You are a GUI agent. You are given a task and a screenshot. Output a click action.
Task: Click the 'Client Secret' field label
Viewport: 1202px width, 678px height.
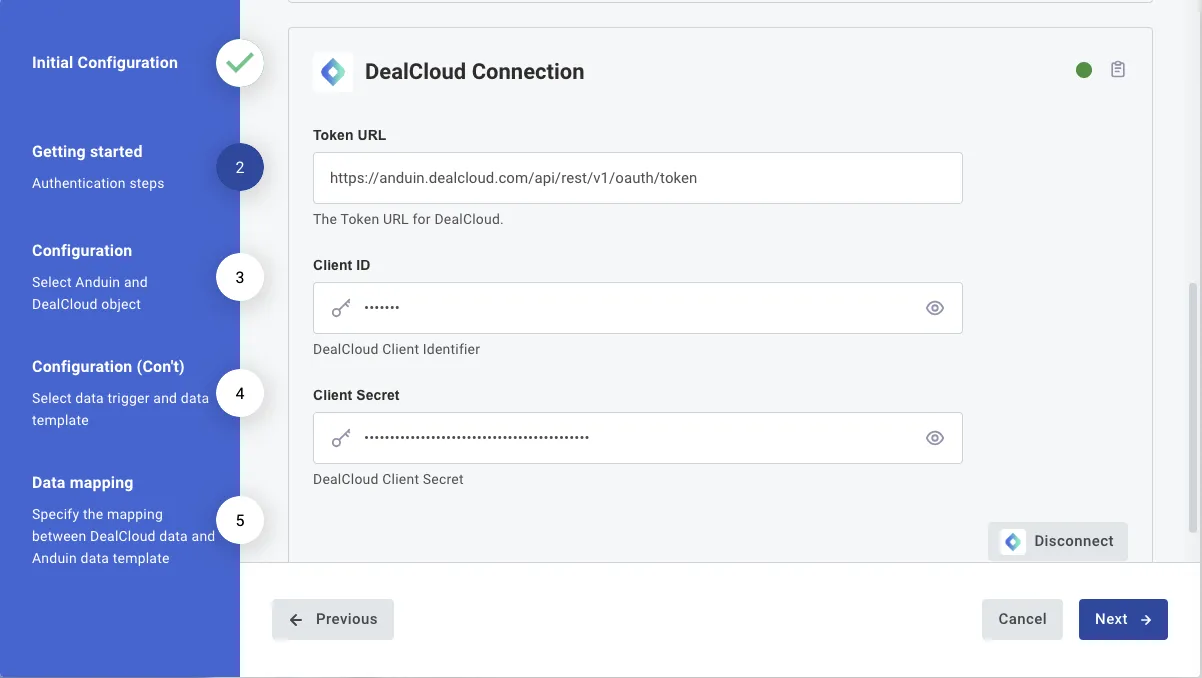click(x=356, y=395)
